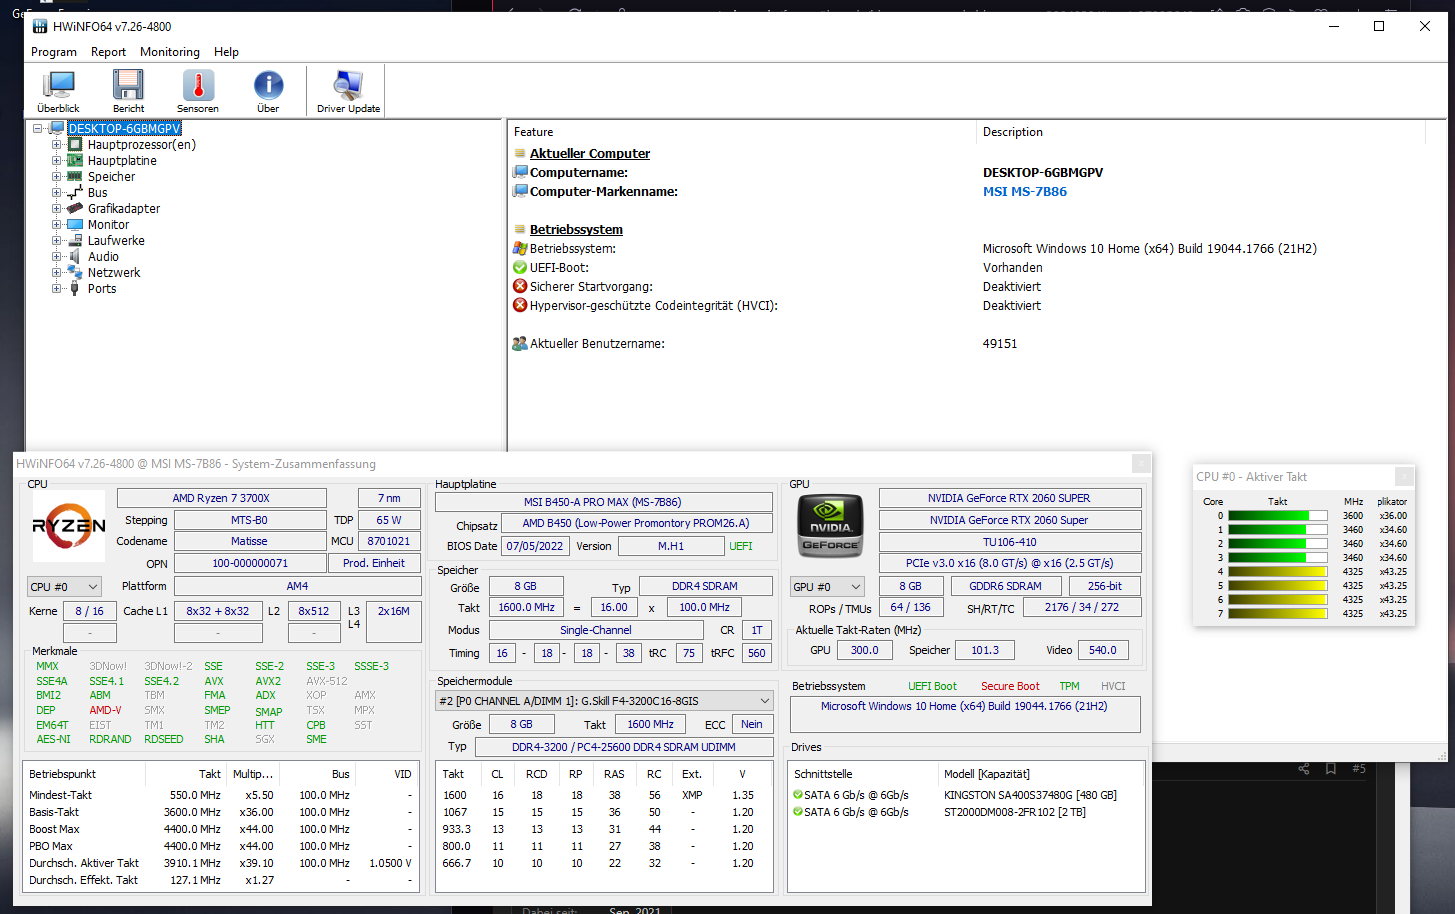The image size is (1455, 914).
Task: Open the Report menu
Action: point(108,52)
